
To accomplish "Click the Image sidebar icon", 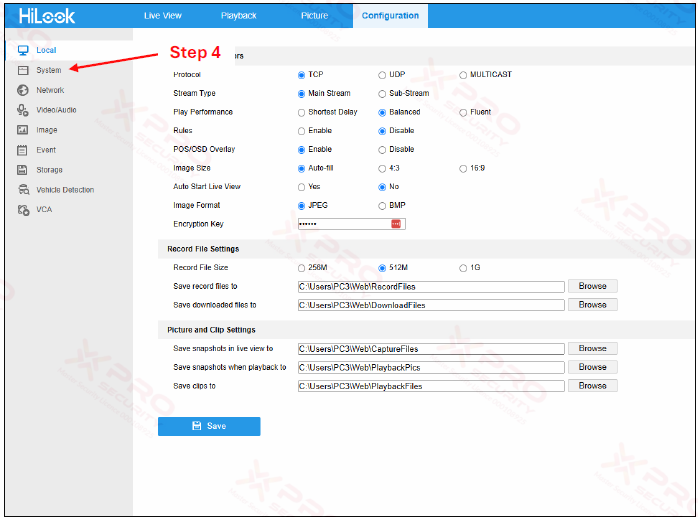I will 22,130.
